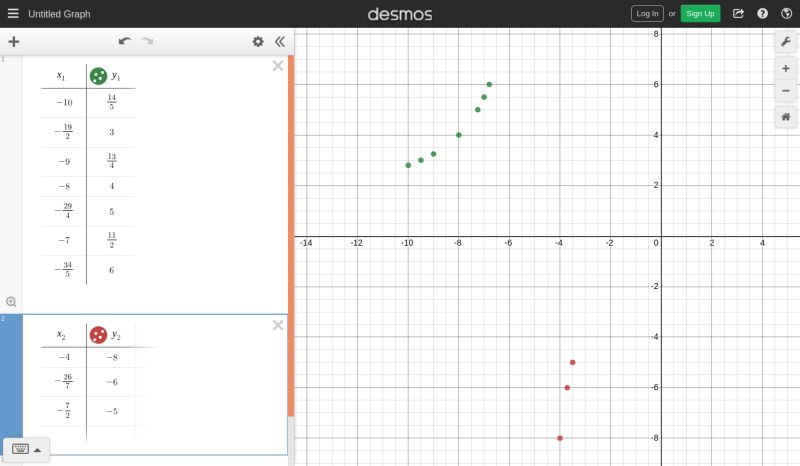Click y1 cell with value 6

(x=111, y=270)
